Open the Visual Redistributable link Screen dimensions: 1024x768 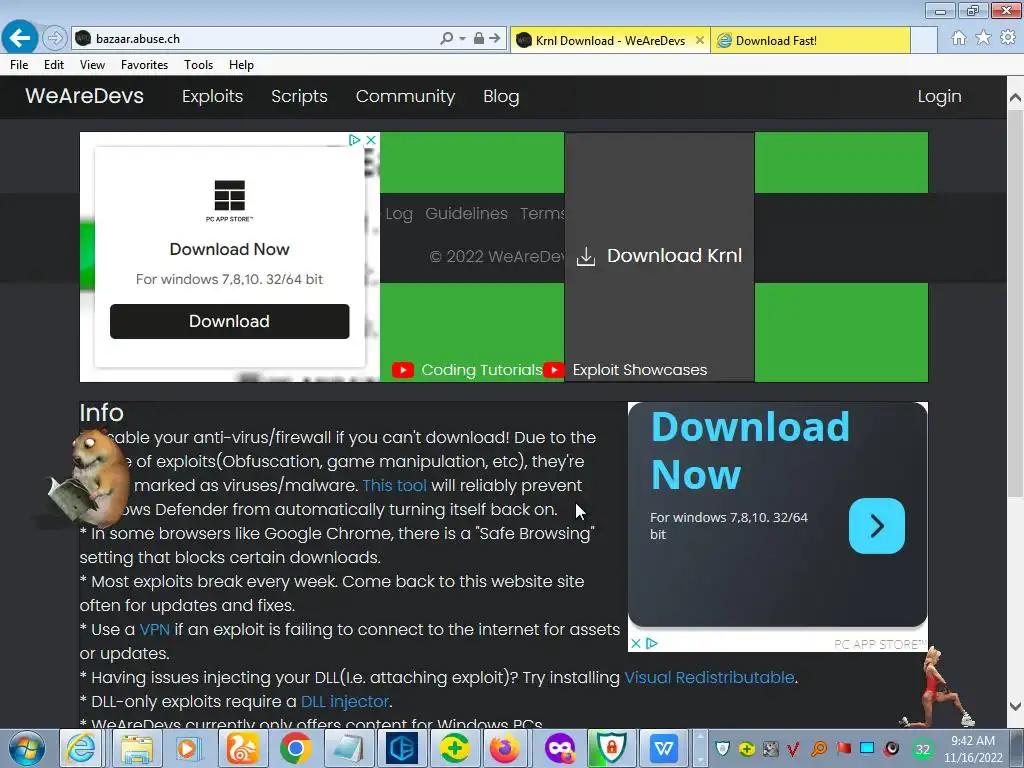(x=709, y=677)
